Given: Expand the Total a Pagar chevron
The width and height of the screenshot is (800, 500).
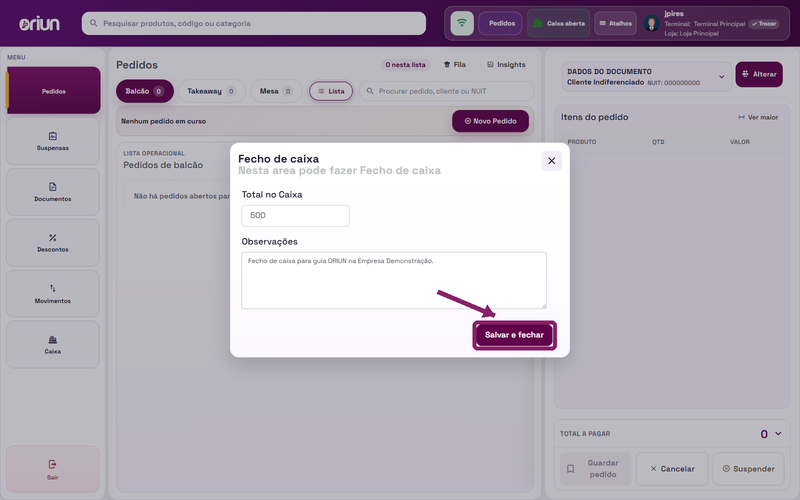Looking at the screenshot, I should (778, 434).
